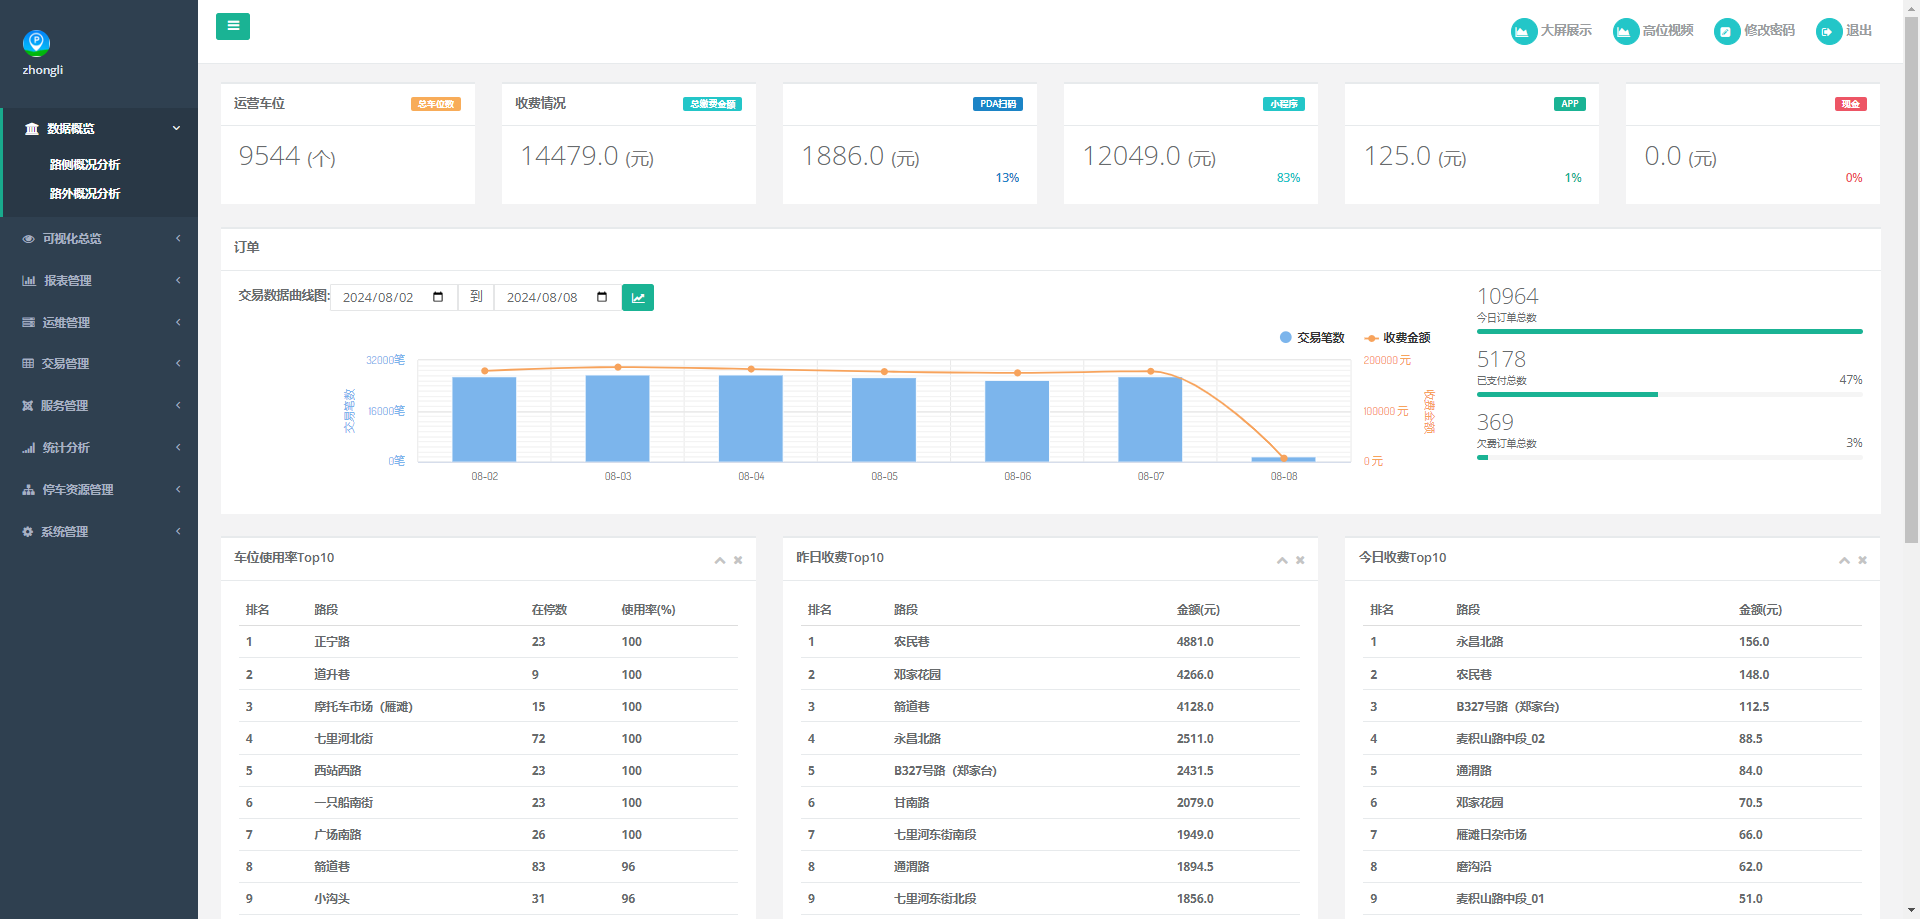Click the 修改密码 change password icon

point(1727,32)
